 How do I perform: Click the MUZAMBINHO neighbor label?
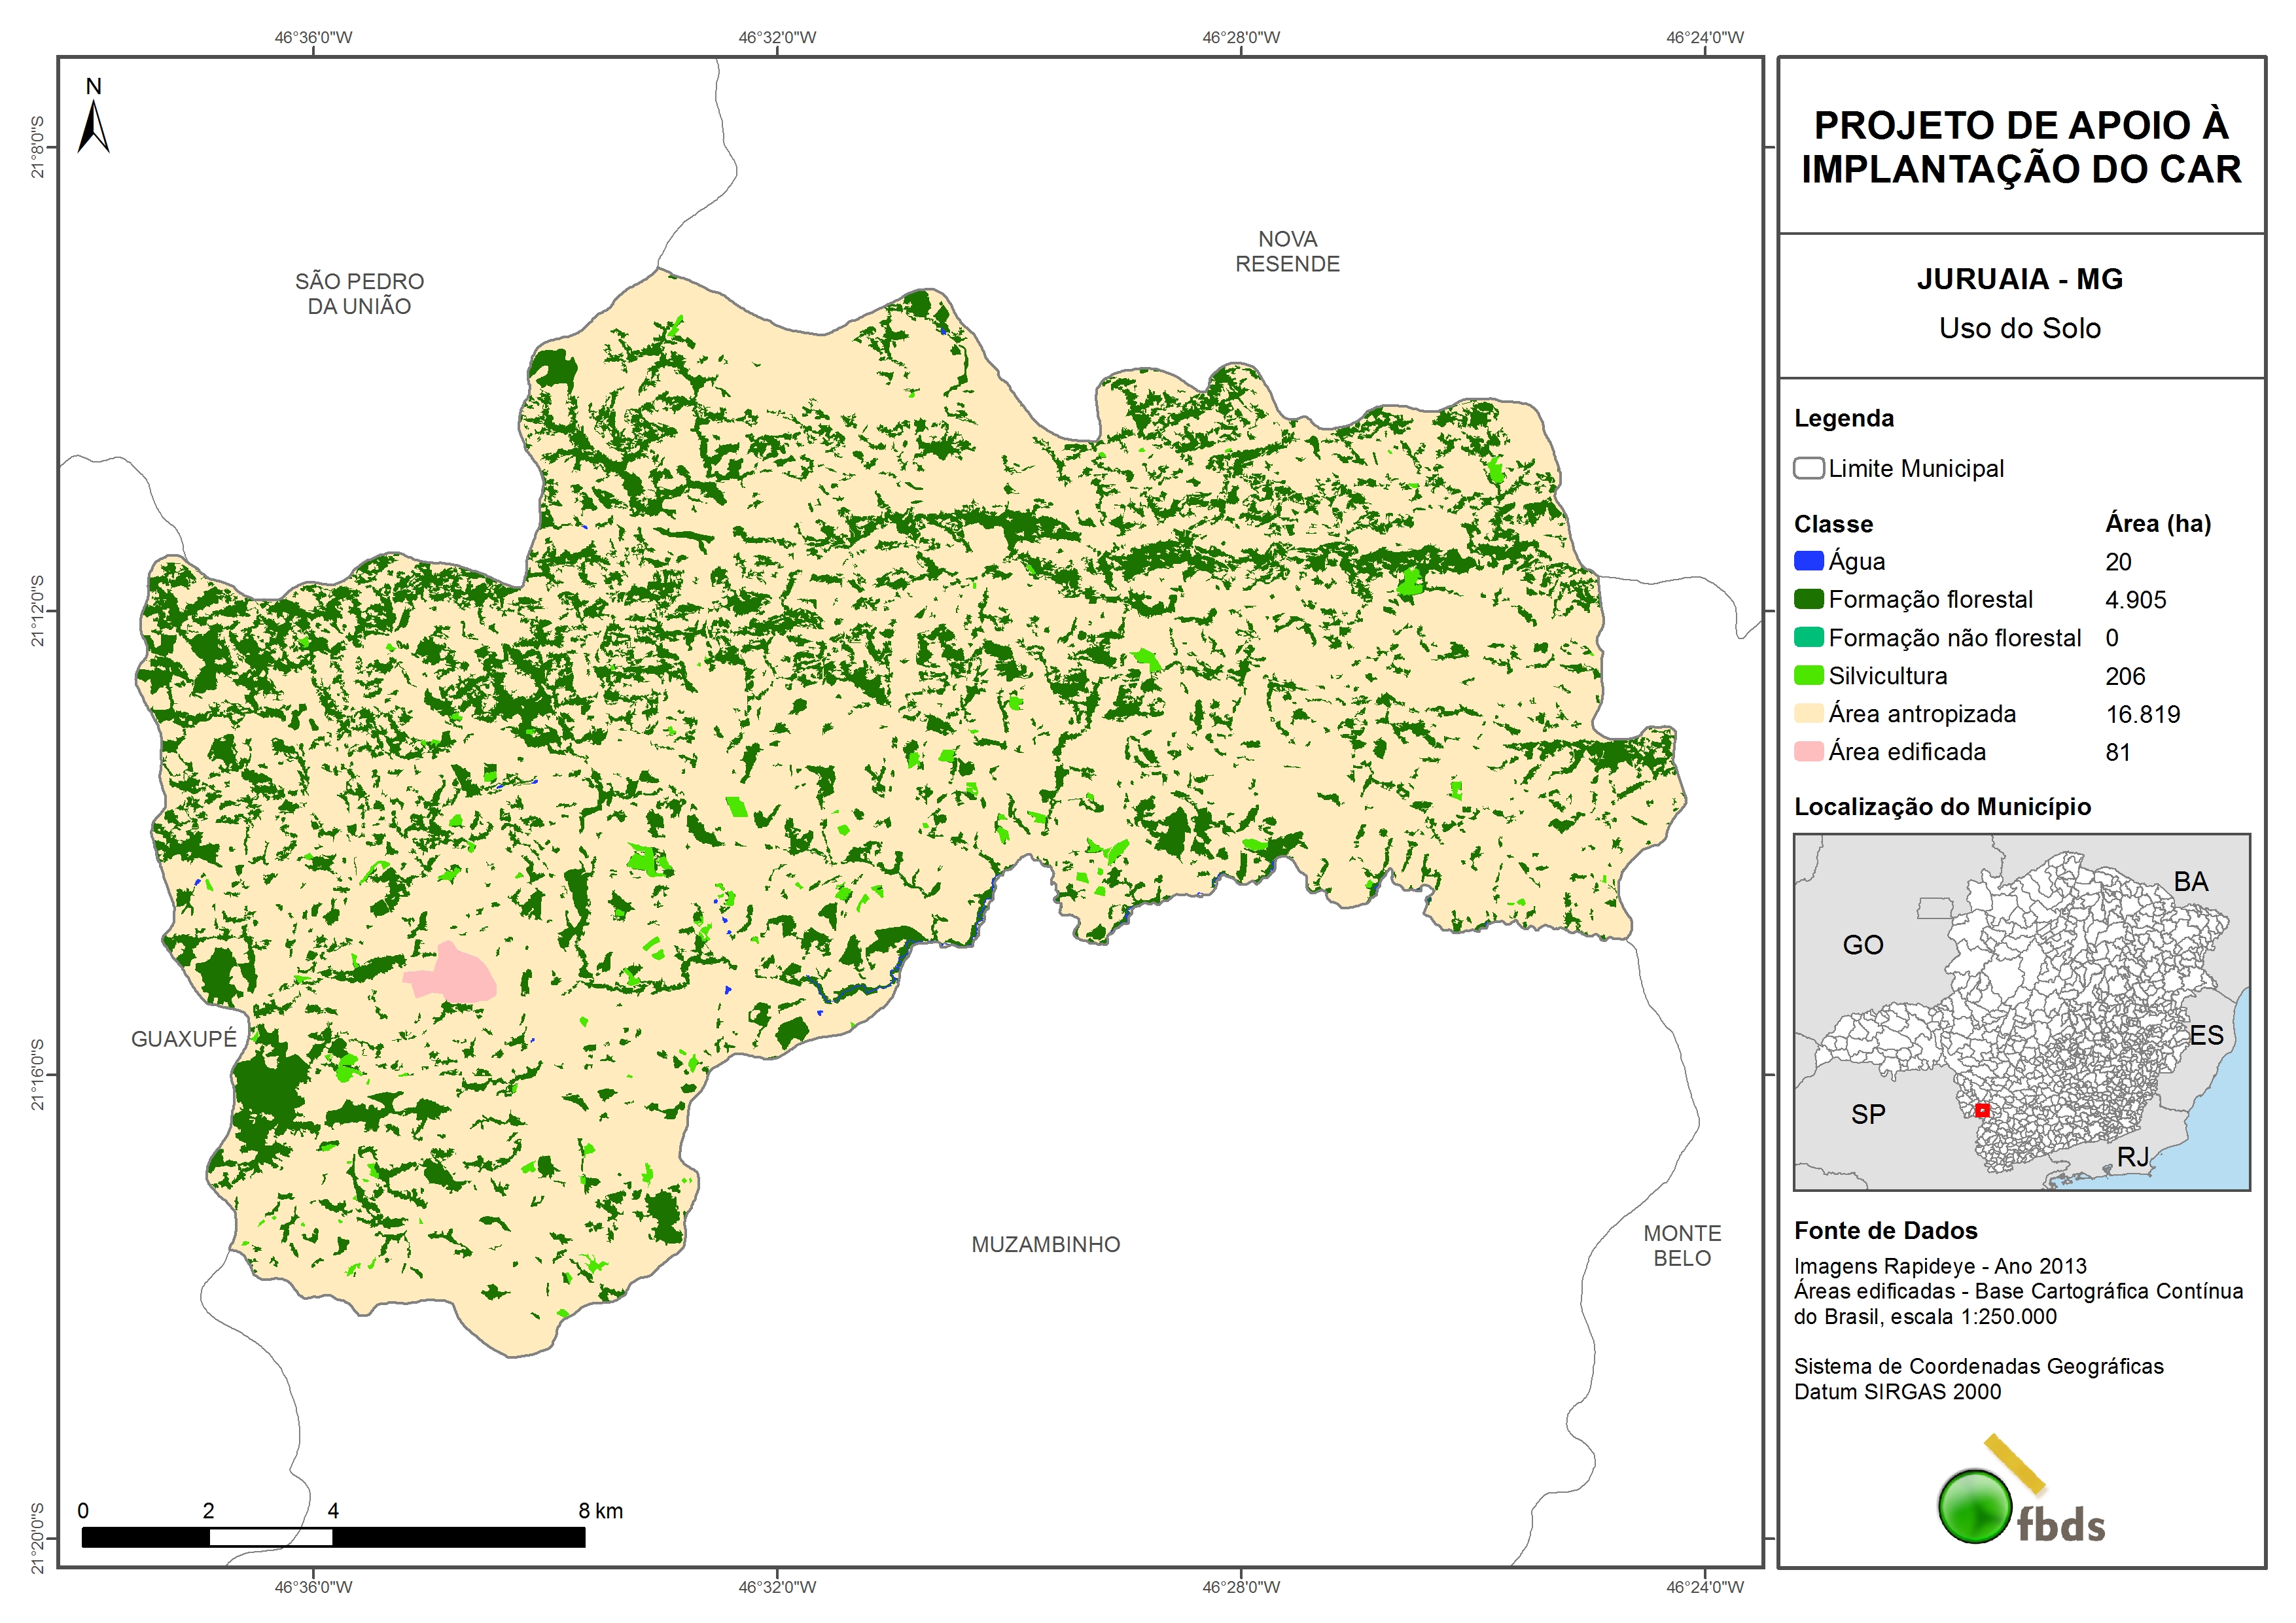coord(1045,1244)
